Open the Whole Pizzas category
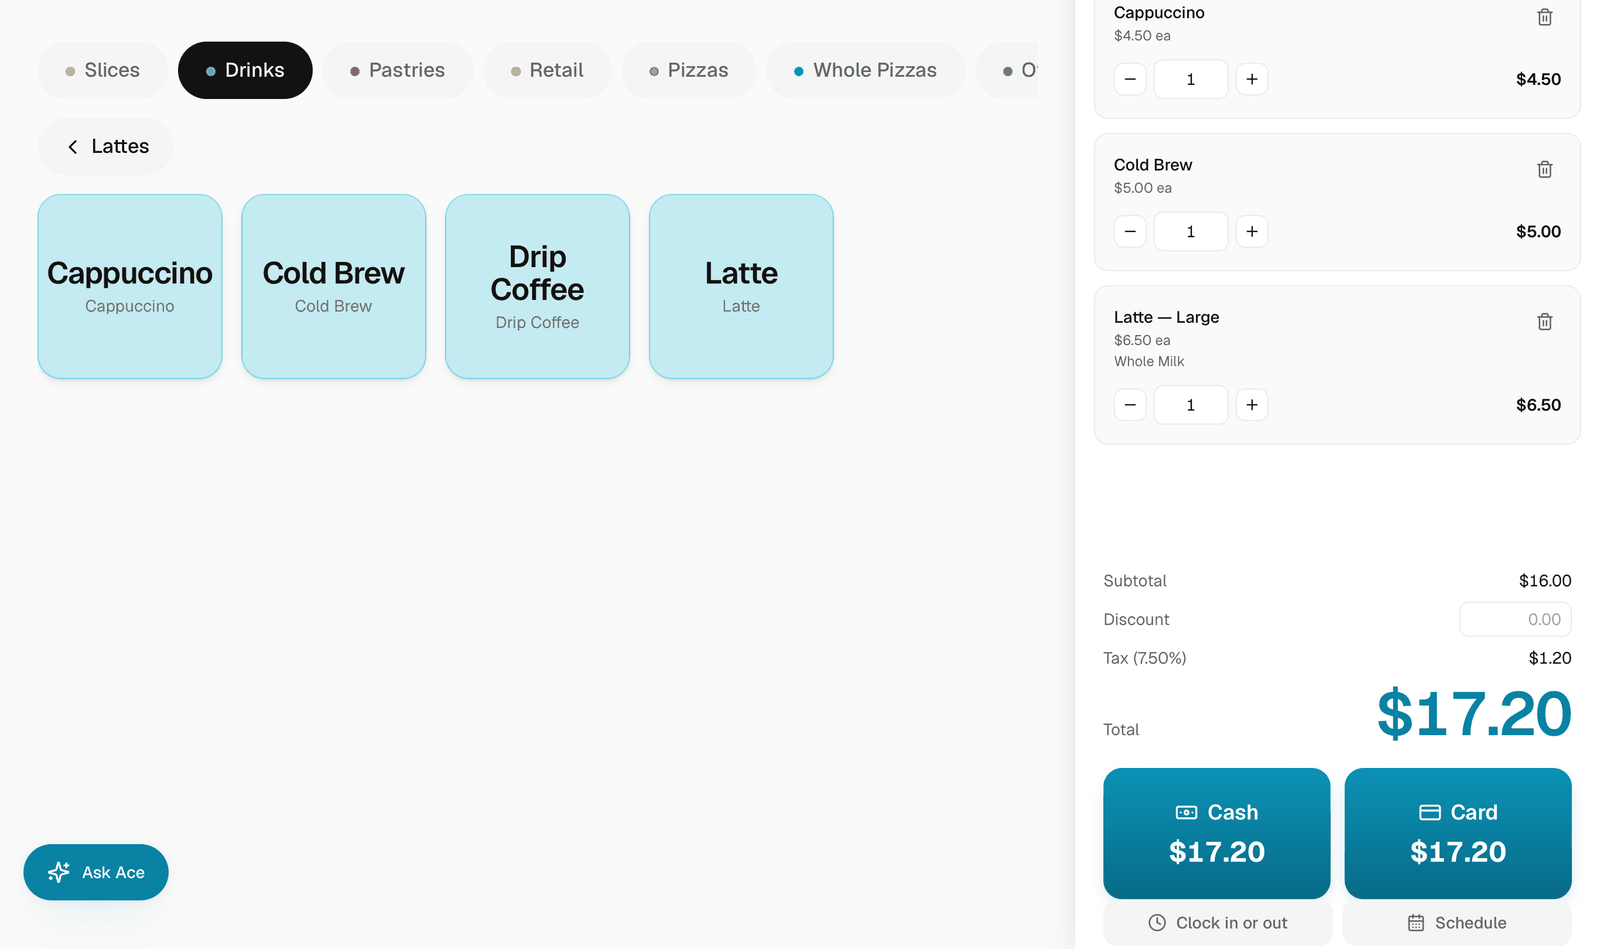Screen dimensions: 1600x949 pyautogui.click(x=865, y=70)
